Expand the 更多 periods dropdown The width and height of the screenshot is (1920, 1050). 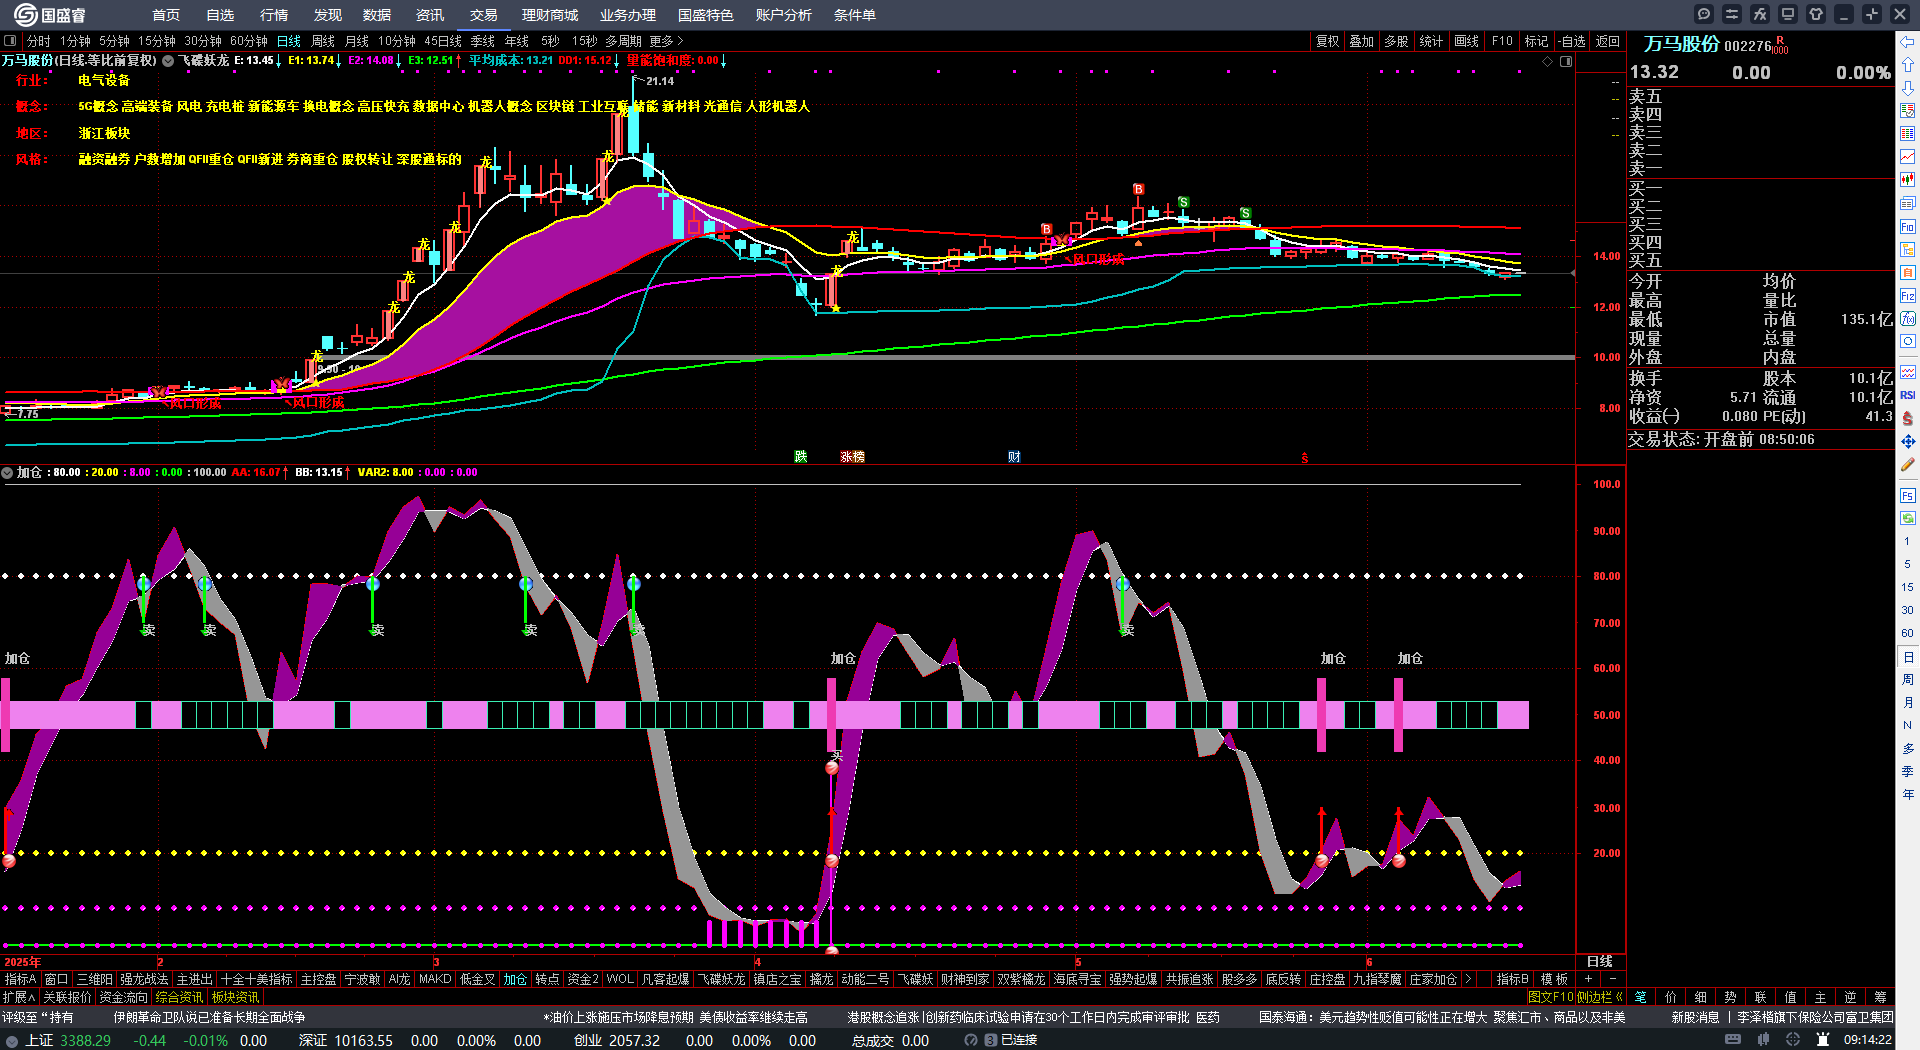[666, 41]
